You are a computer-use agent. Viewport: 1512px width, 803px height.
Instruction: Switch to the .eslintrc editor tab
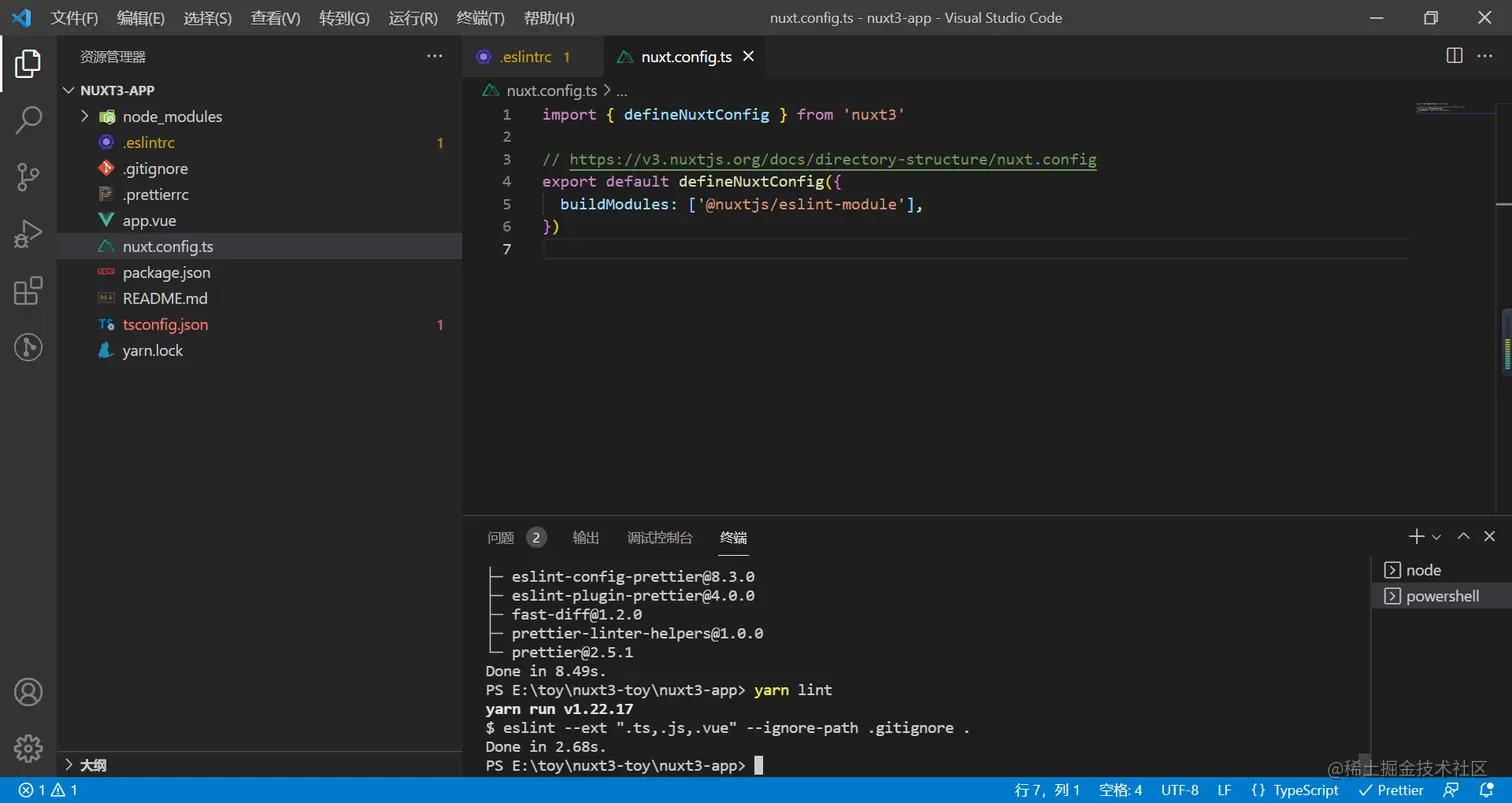point(525,57)
